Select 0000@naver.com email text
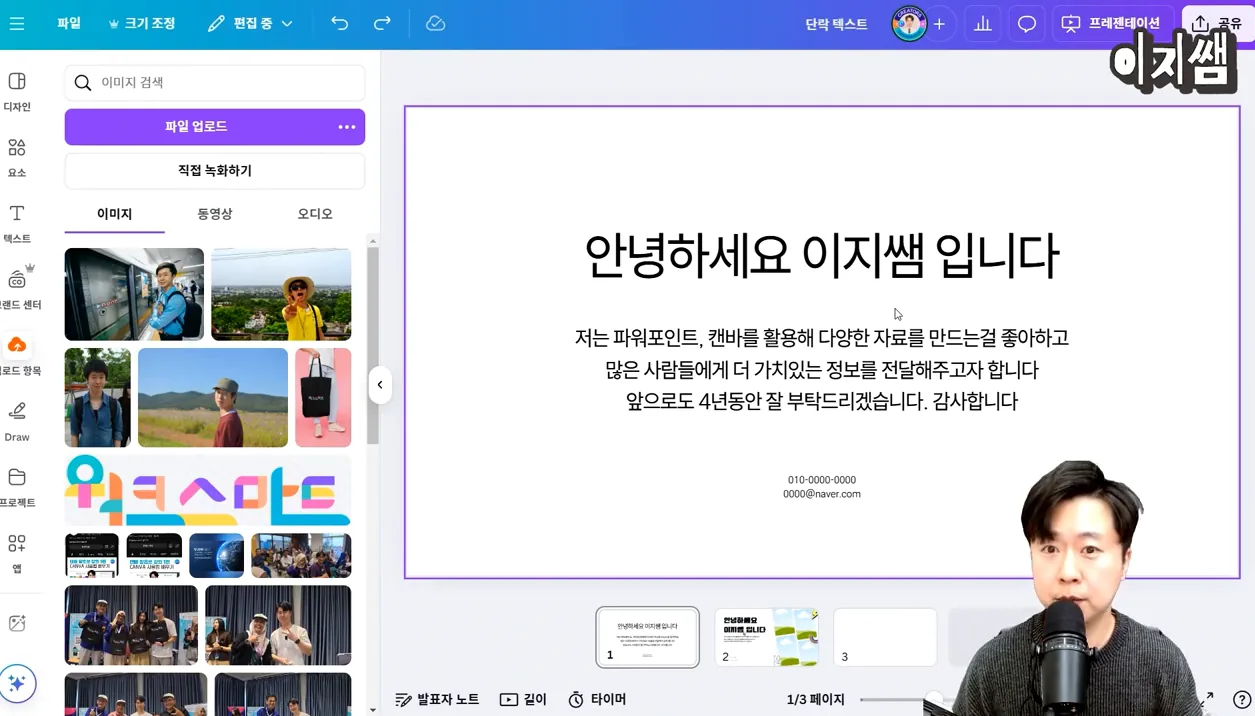1255x716 pixels. 822,494
